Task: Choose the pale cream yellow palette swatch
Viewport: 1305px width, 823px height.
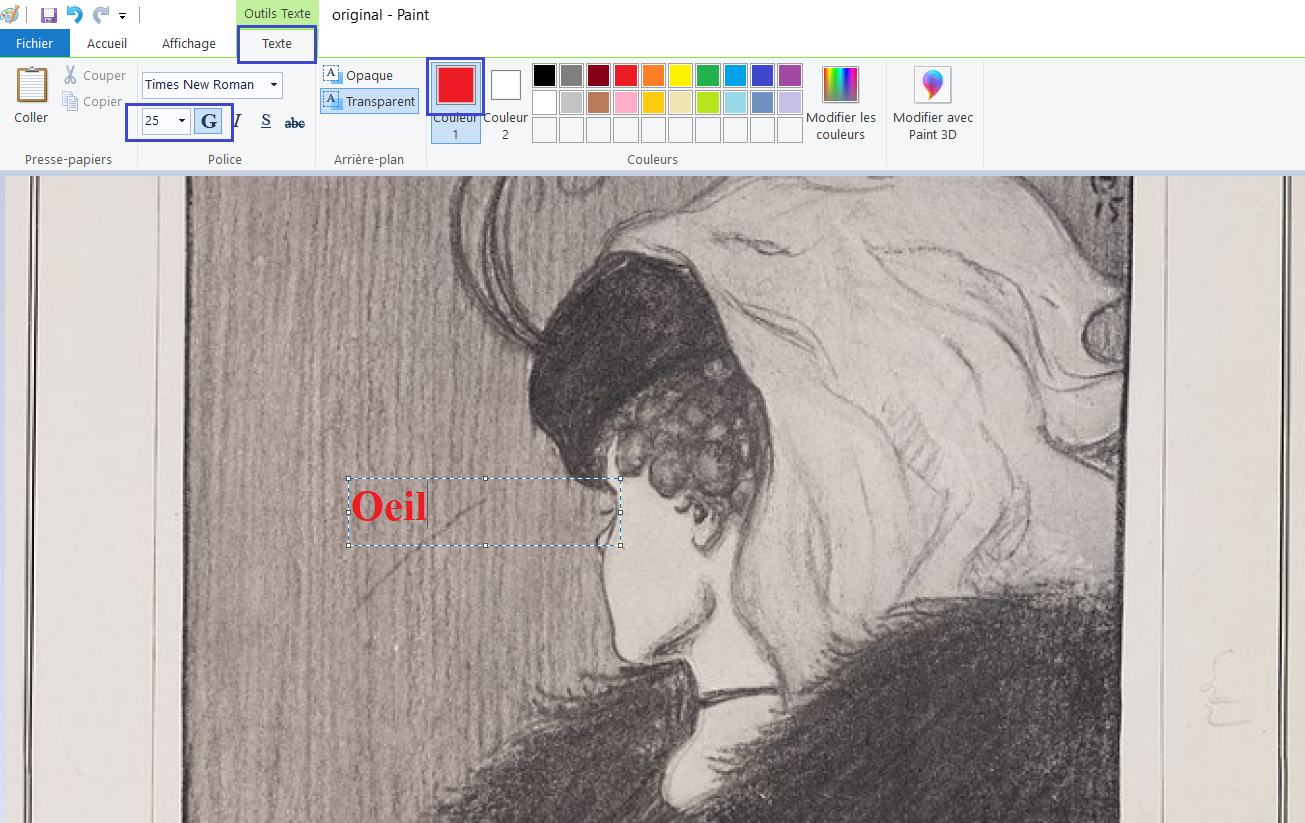Action: [681, 102]
